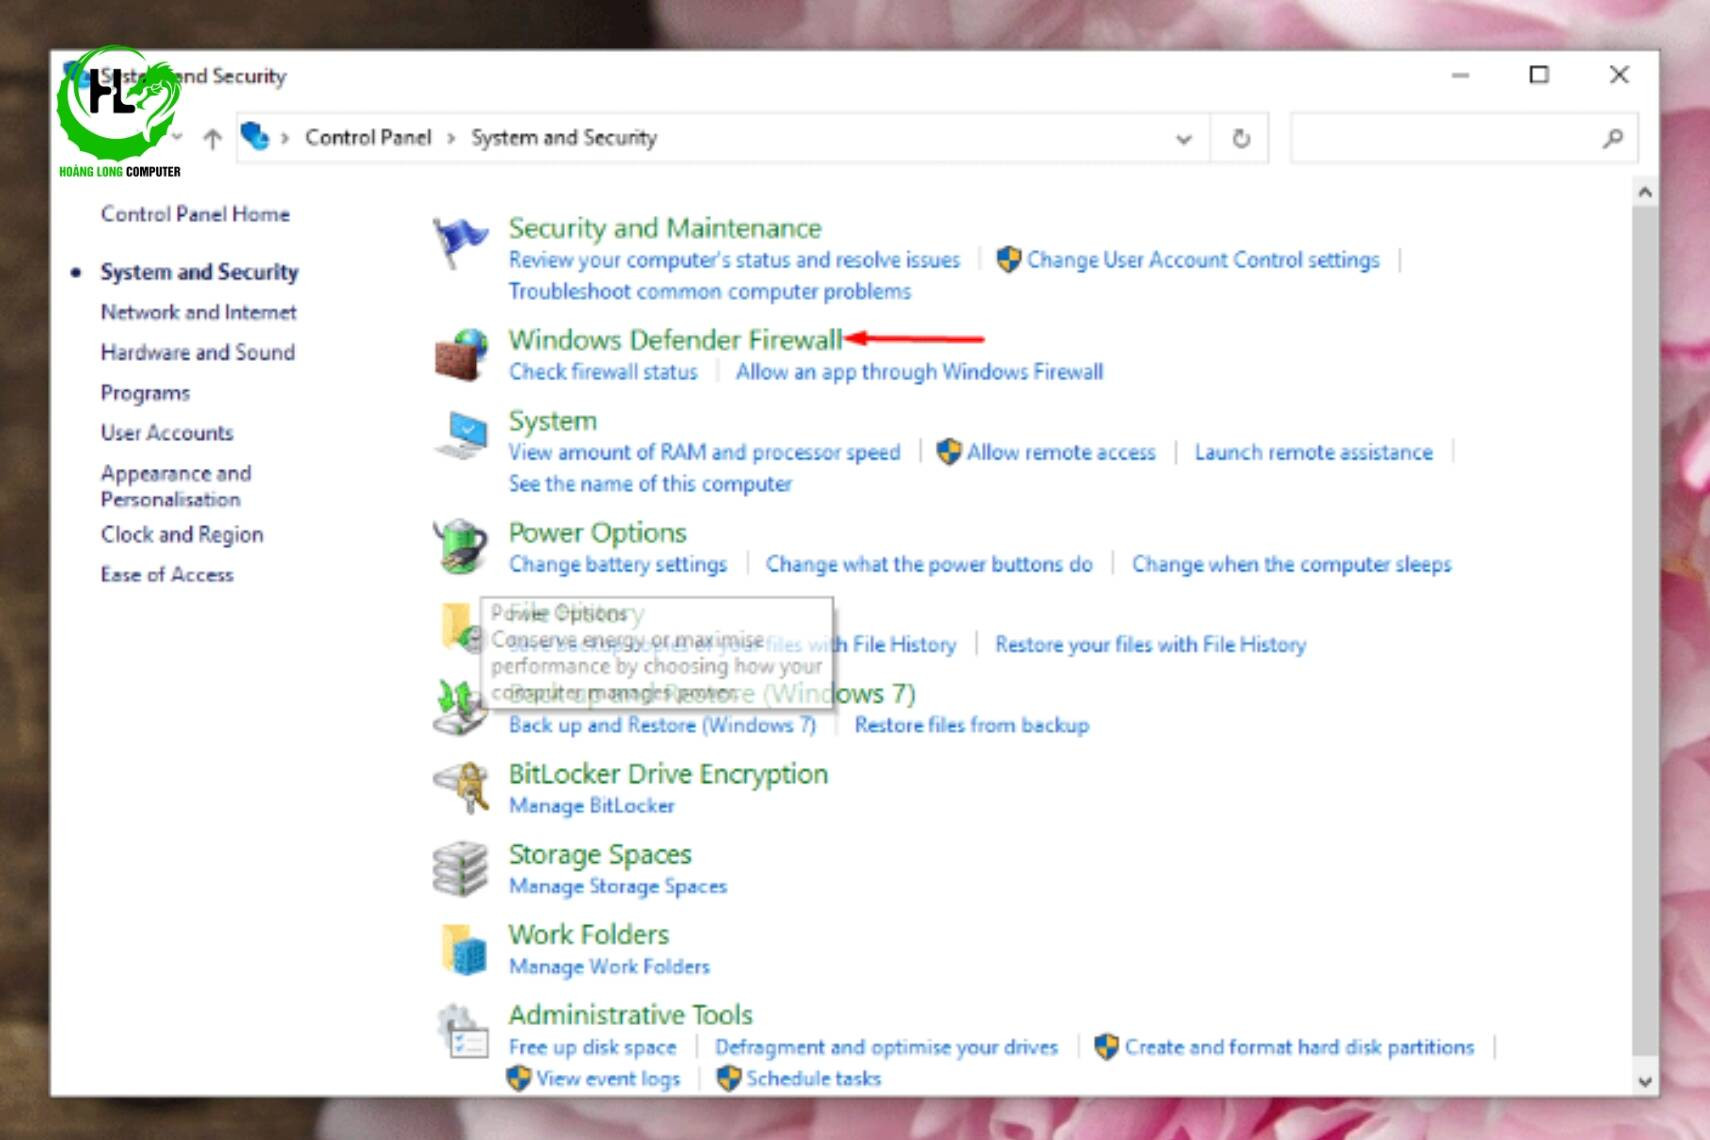Expand the chevron after Control Panel breadcrumb
This screenshot has width=1710, height=1140.
[x=451, y=138]
